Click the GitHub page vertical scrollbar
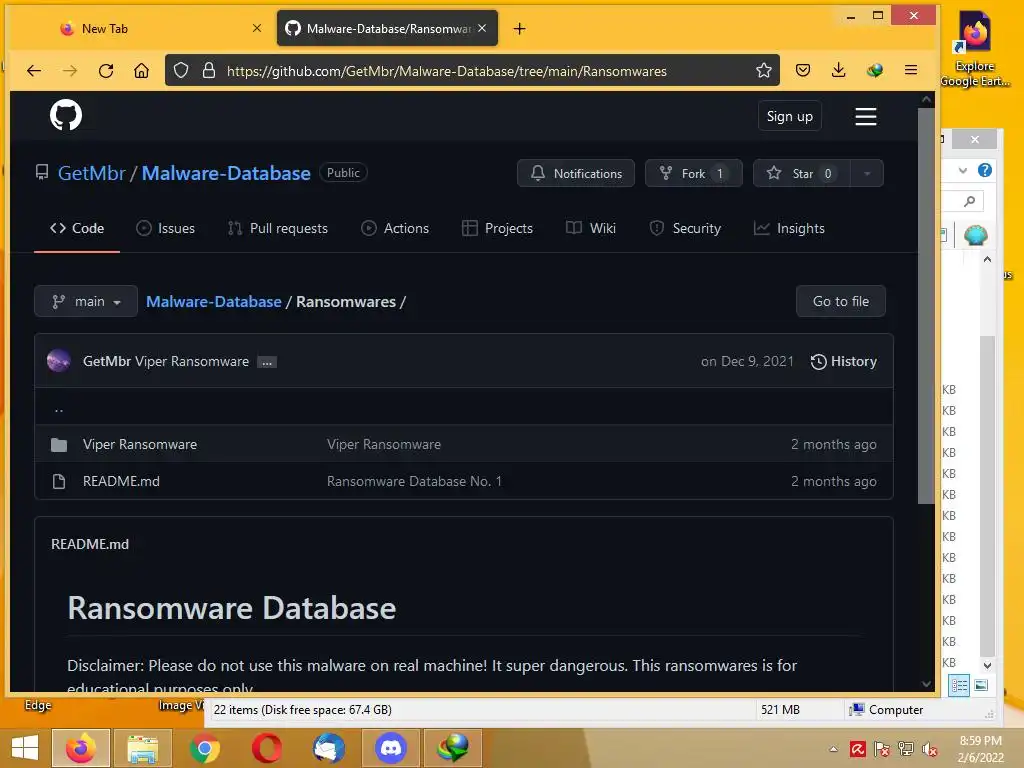Image resolution: width=1024 pixels, height=768 pixels. coord(926,306)
